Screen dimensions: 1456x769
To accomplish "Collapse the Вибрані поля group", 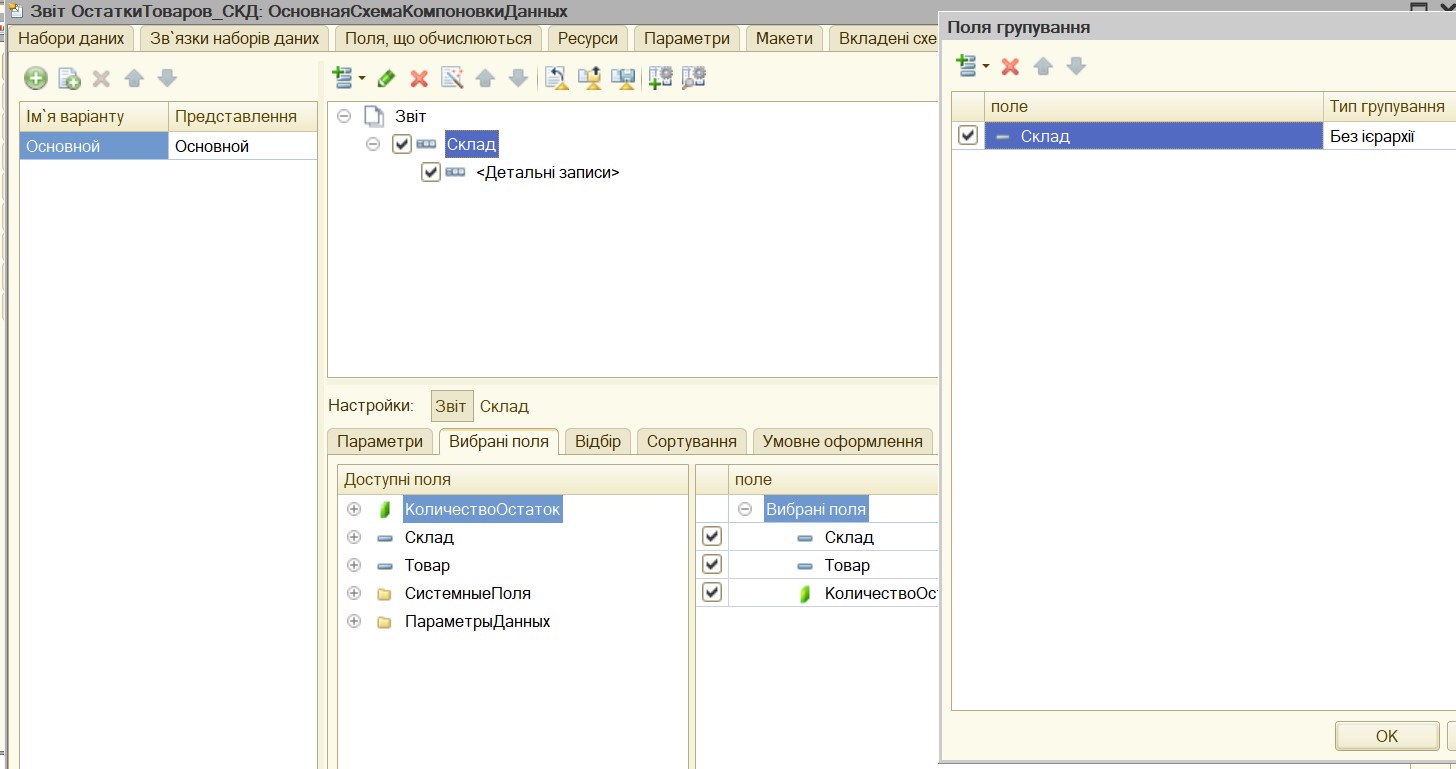I will click(x=744, y=510).
